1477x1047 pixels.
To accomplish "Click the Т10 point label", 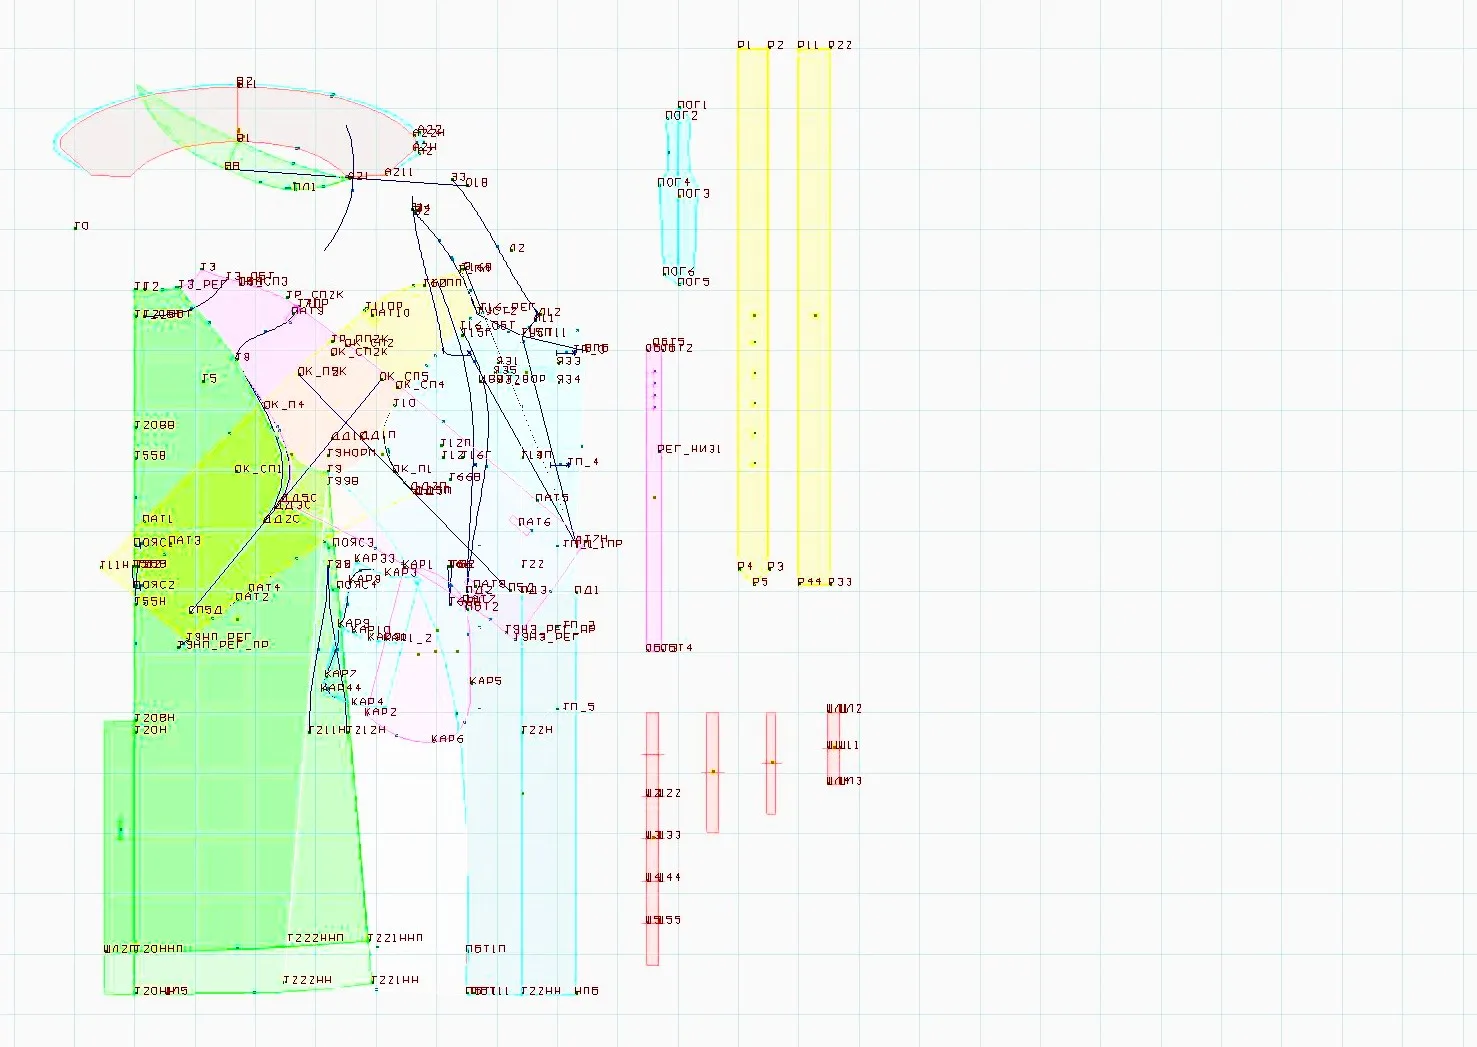I will pos(404,403).
